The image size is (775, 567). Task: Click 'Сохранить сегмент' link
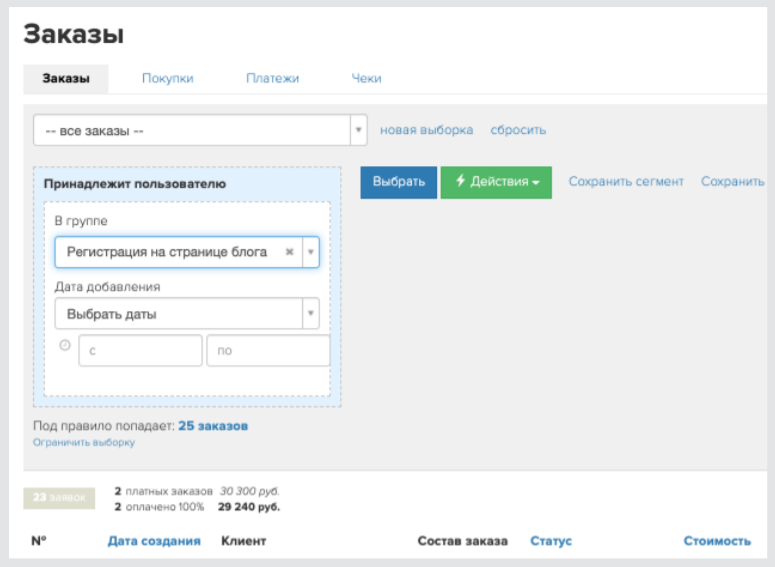pyautogui.click(x=626, y=181)
